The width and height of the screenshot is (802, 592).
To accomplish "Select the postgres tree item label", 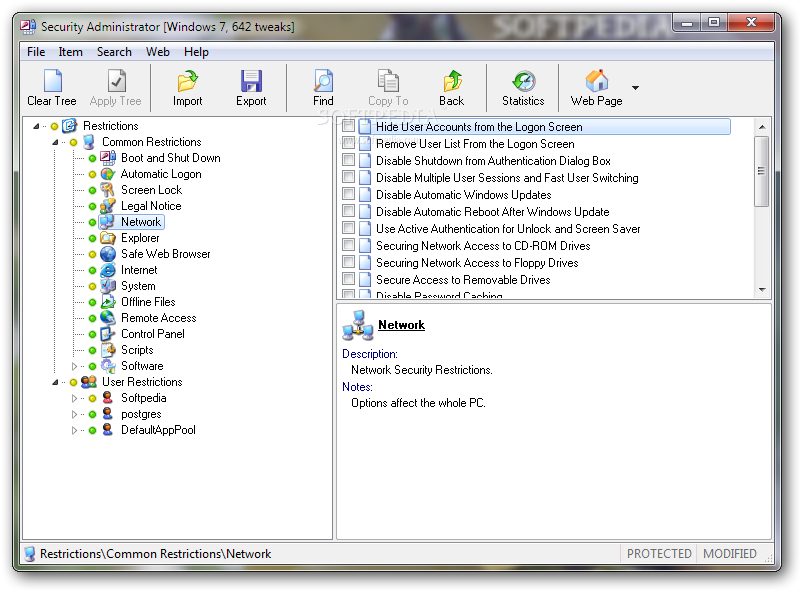I will tap(141, 414).
